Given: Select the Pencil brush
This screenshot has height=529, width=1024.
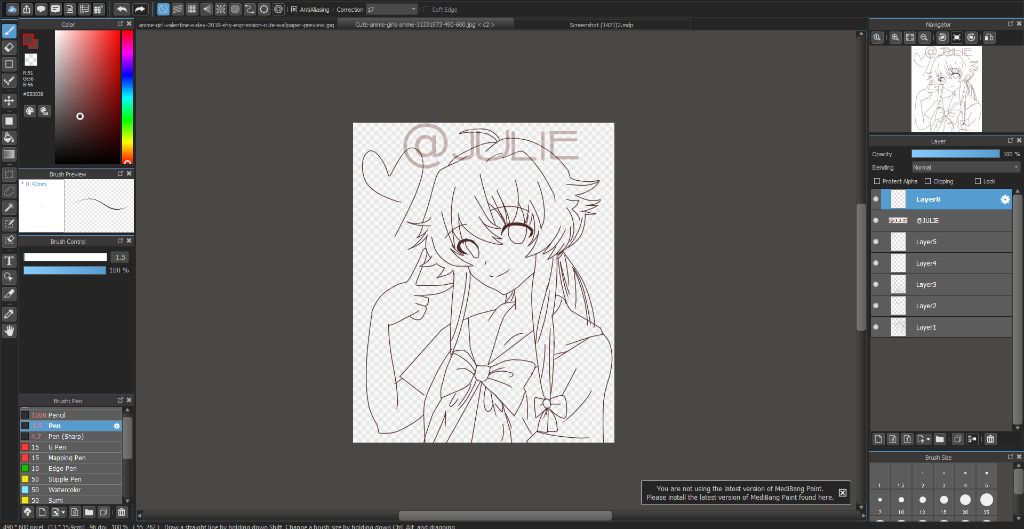Looking at the screenshot, I should click(71, 415).
